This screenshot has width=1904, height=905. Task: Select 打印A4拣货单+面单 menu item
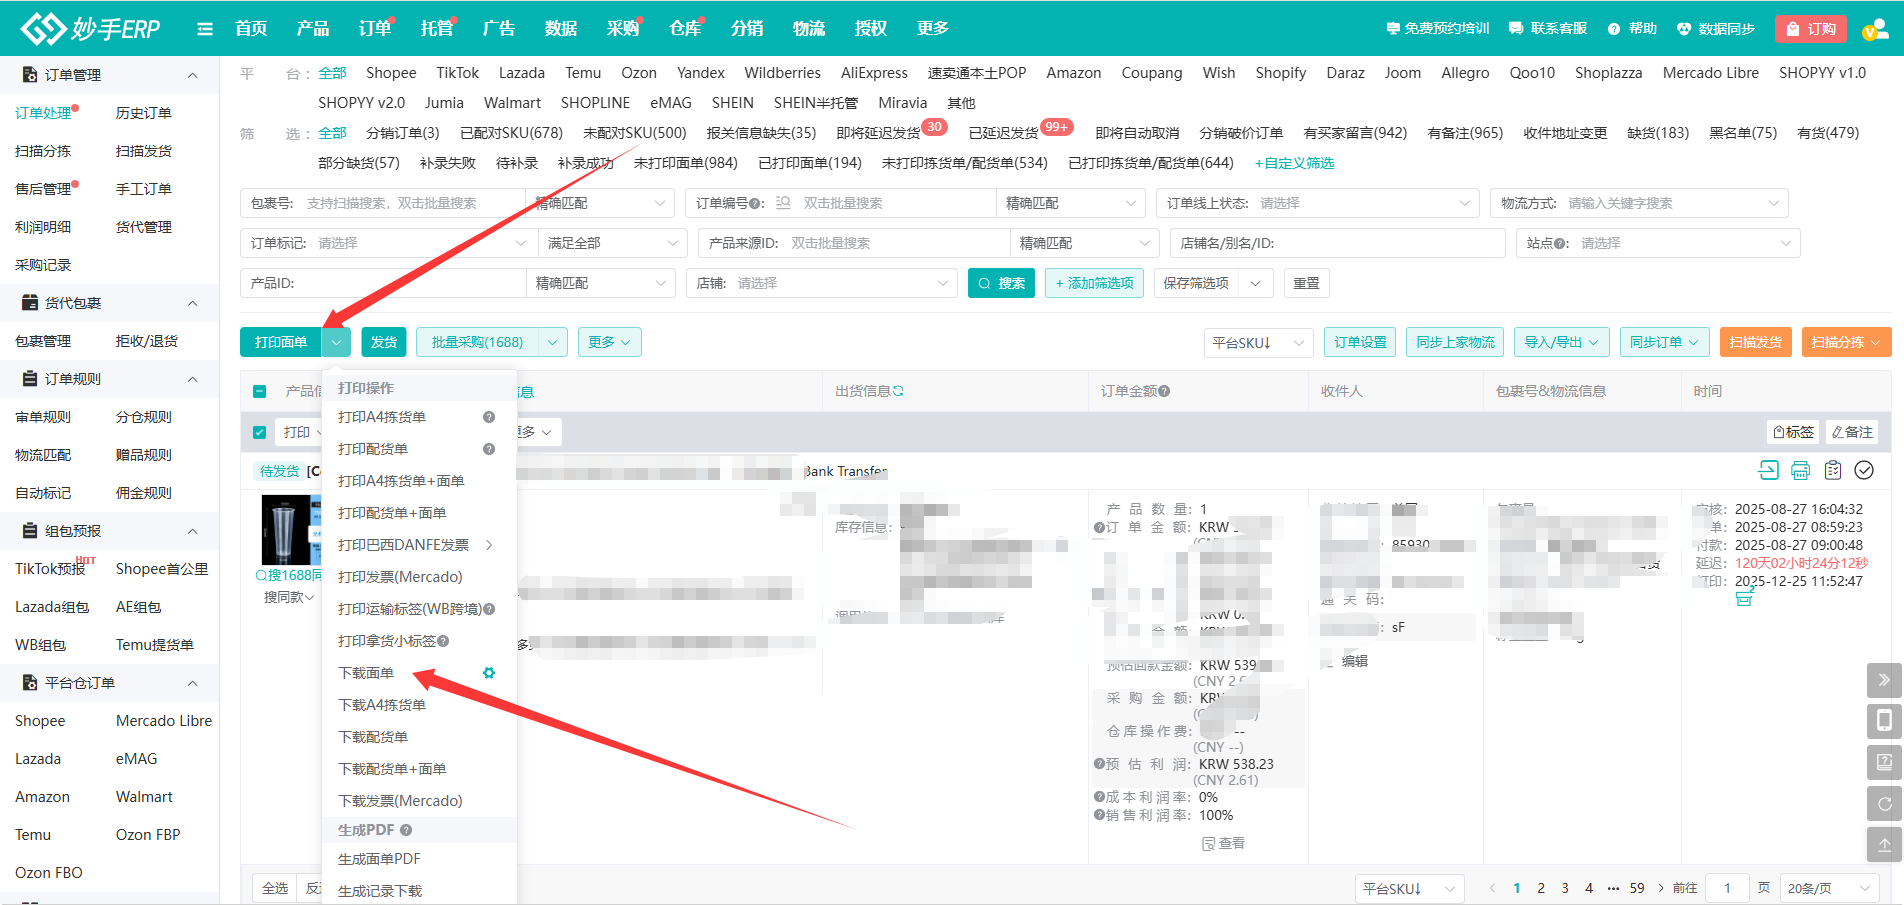click(x=401, y=481)
